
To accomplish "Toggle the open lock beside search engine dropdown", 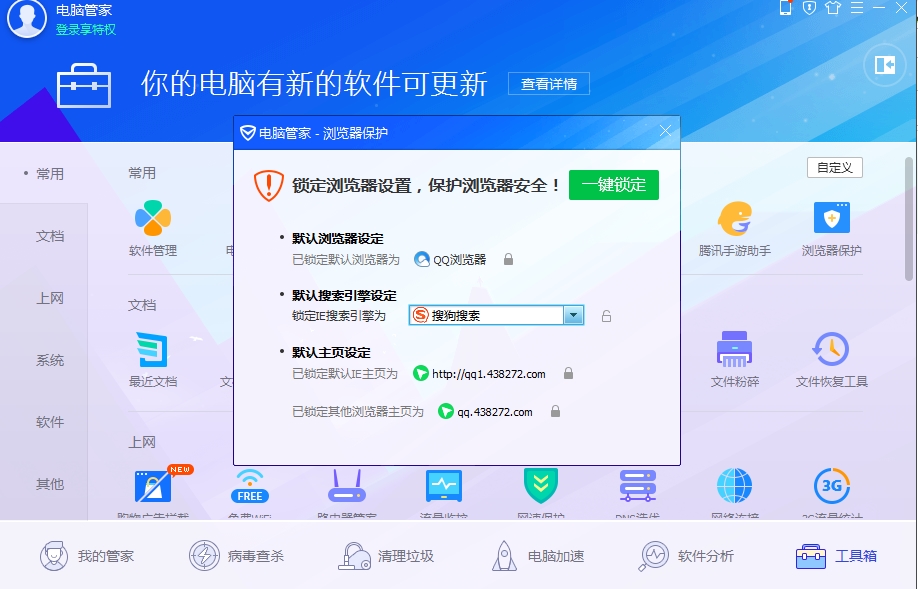I will 607,316.
